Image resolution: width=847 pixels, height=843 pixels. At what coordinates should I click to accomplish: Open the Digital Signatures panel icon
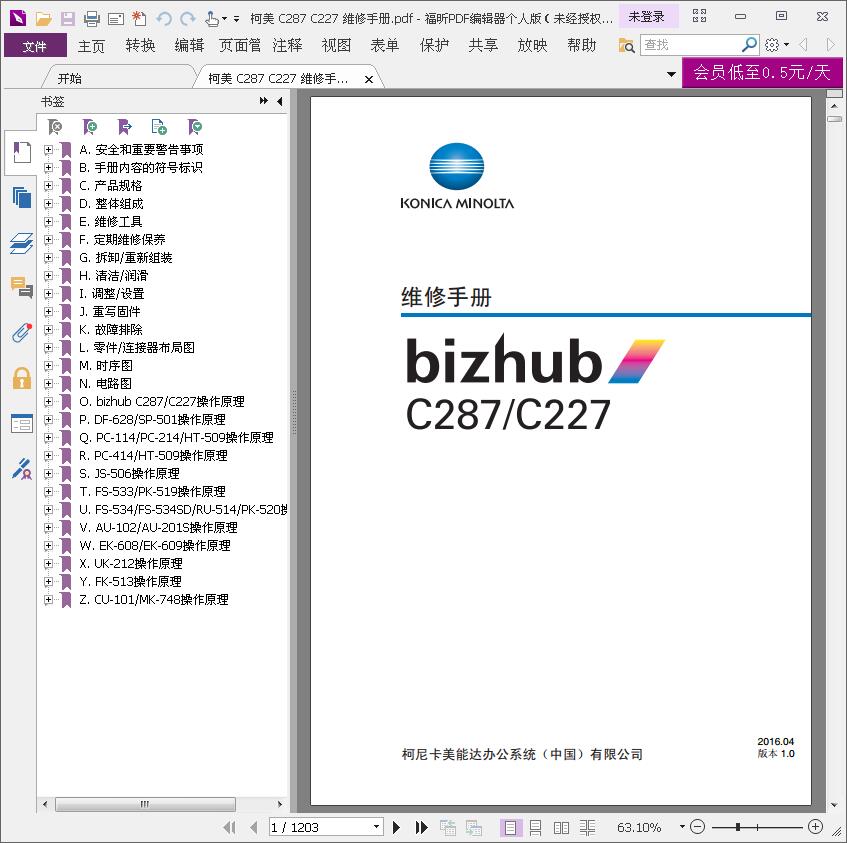coord(22,469)
